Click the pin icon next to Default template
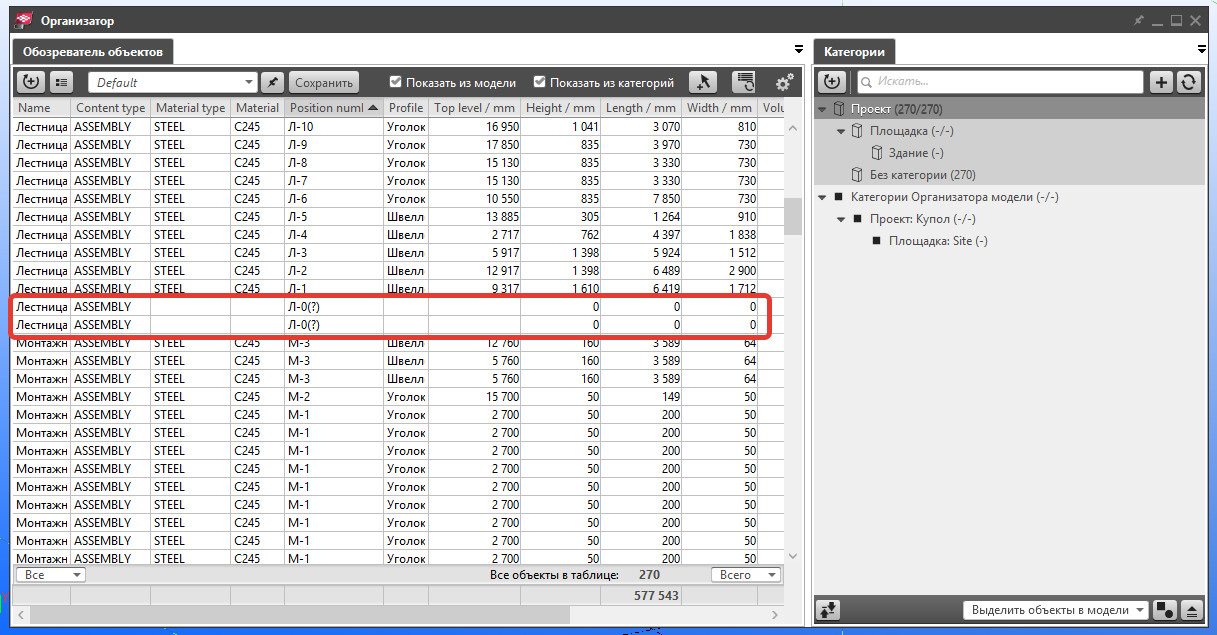The width and height of the screenshot is (1217, 635). (x=272, y=83)
